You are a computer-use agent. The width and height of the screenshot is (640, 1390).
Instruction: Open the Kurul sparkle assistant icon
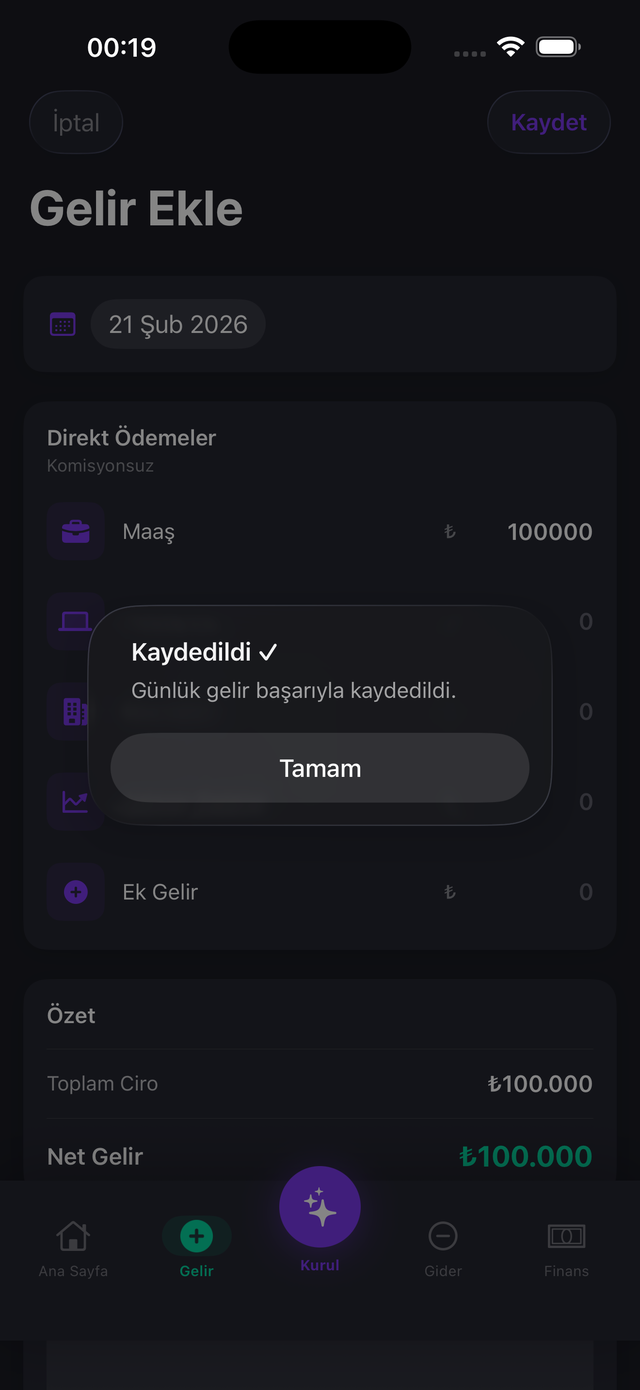[x=320, y=1207]
